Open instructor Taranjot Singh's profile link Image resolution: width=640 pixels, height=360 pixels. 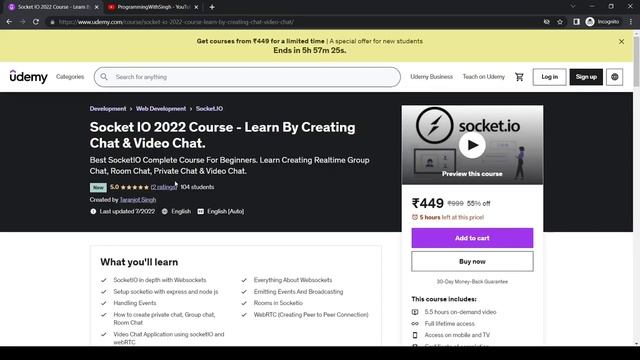click(138, 200)
